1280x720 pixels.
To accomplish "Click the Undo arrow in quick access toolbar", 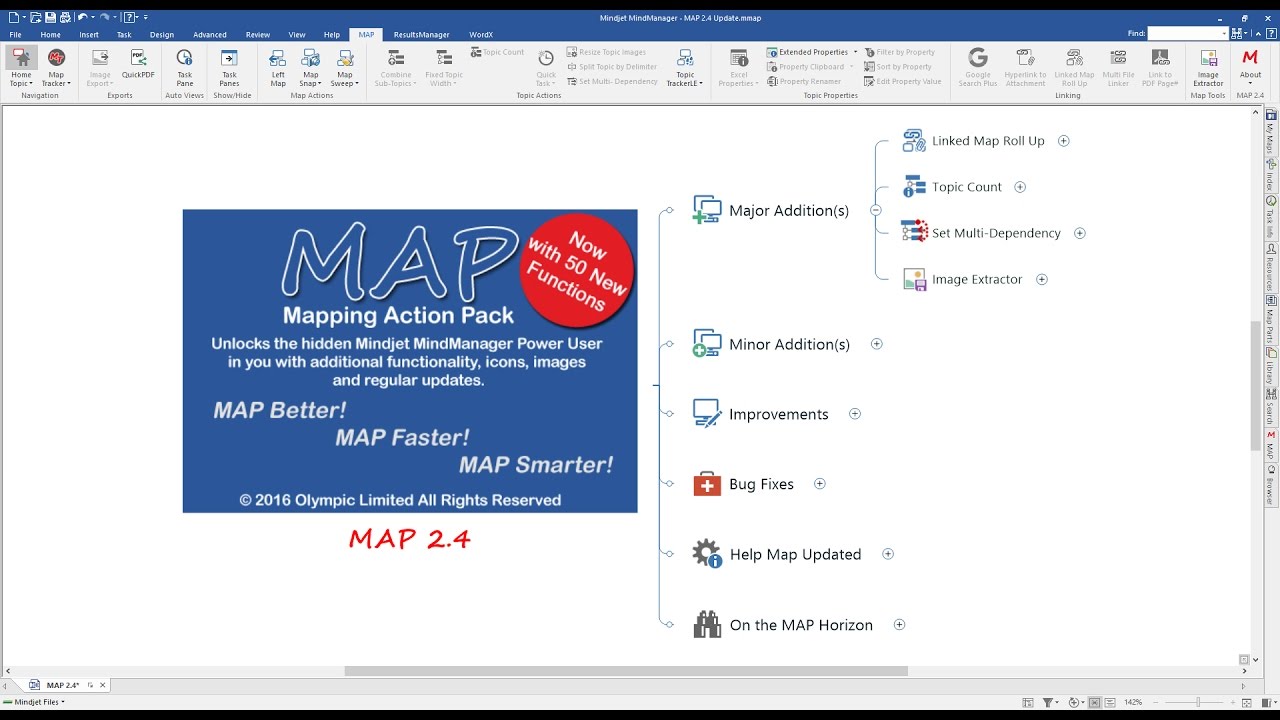I will [x=82, y=17].
